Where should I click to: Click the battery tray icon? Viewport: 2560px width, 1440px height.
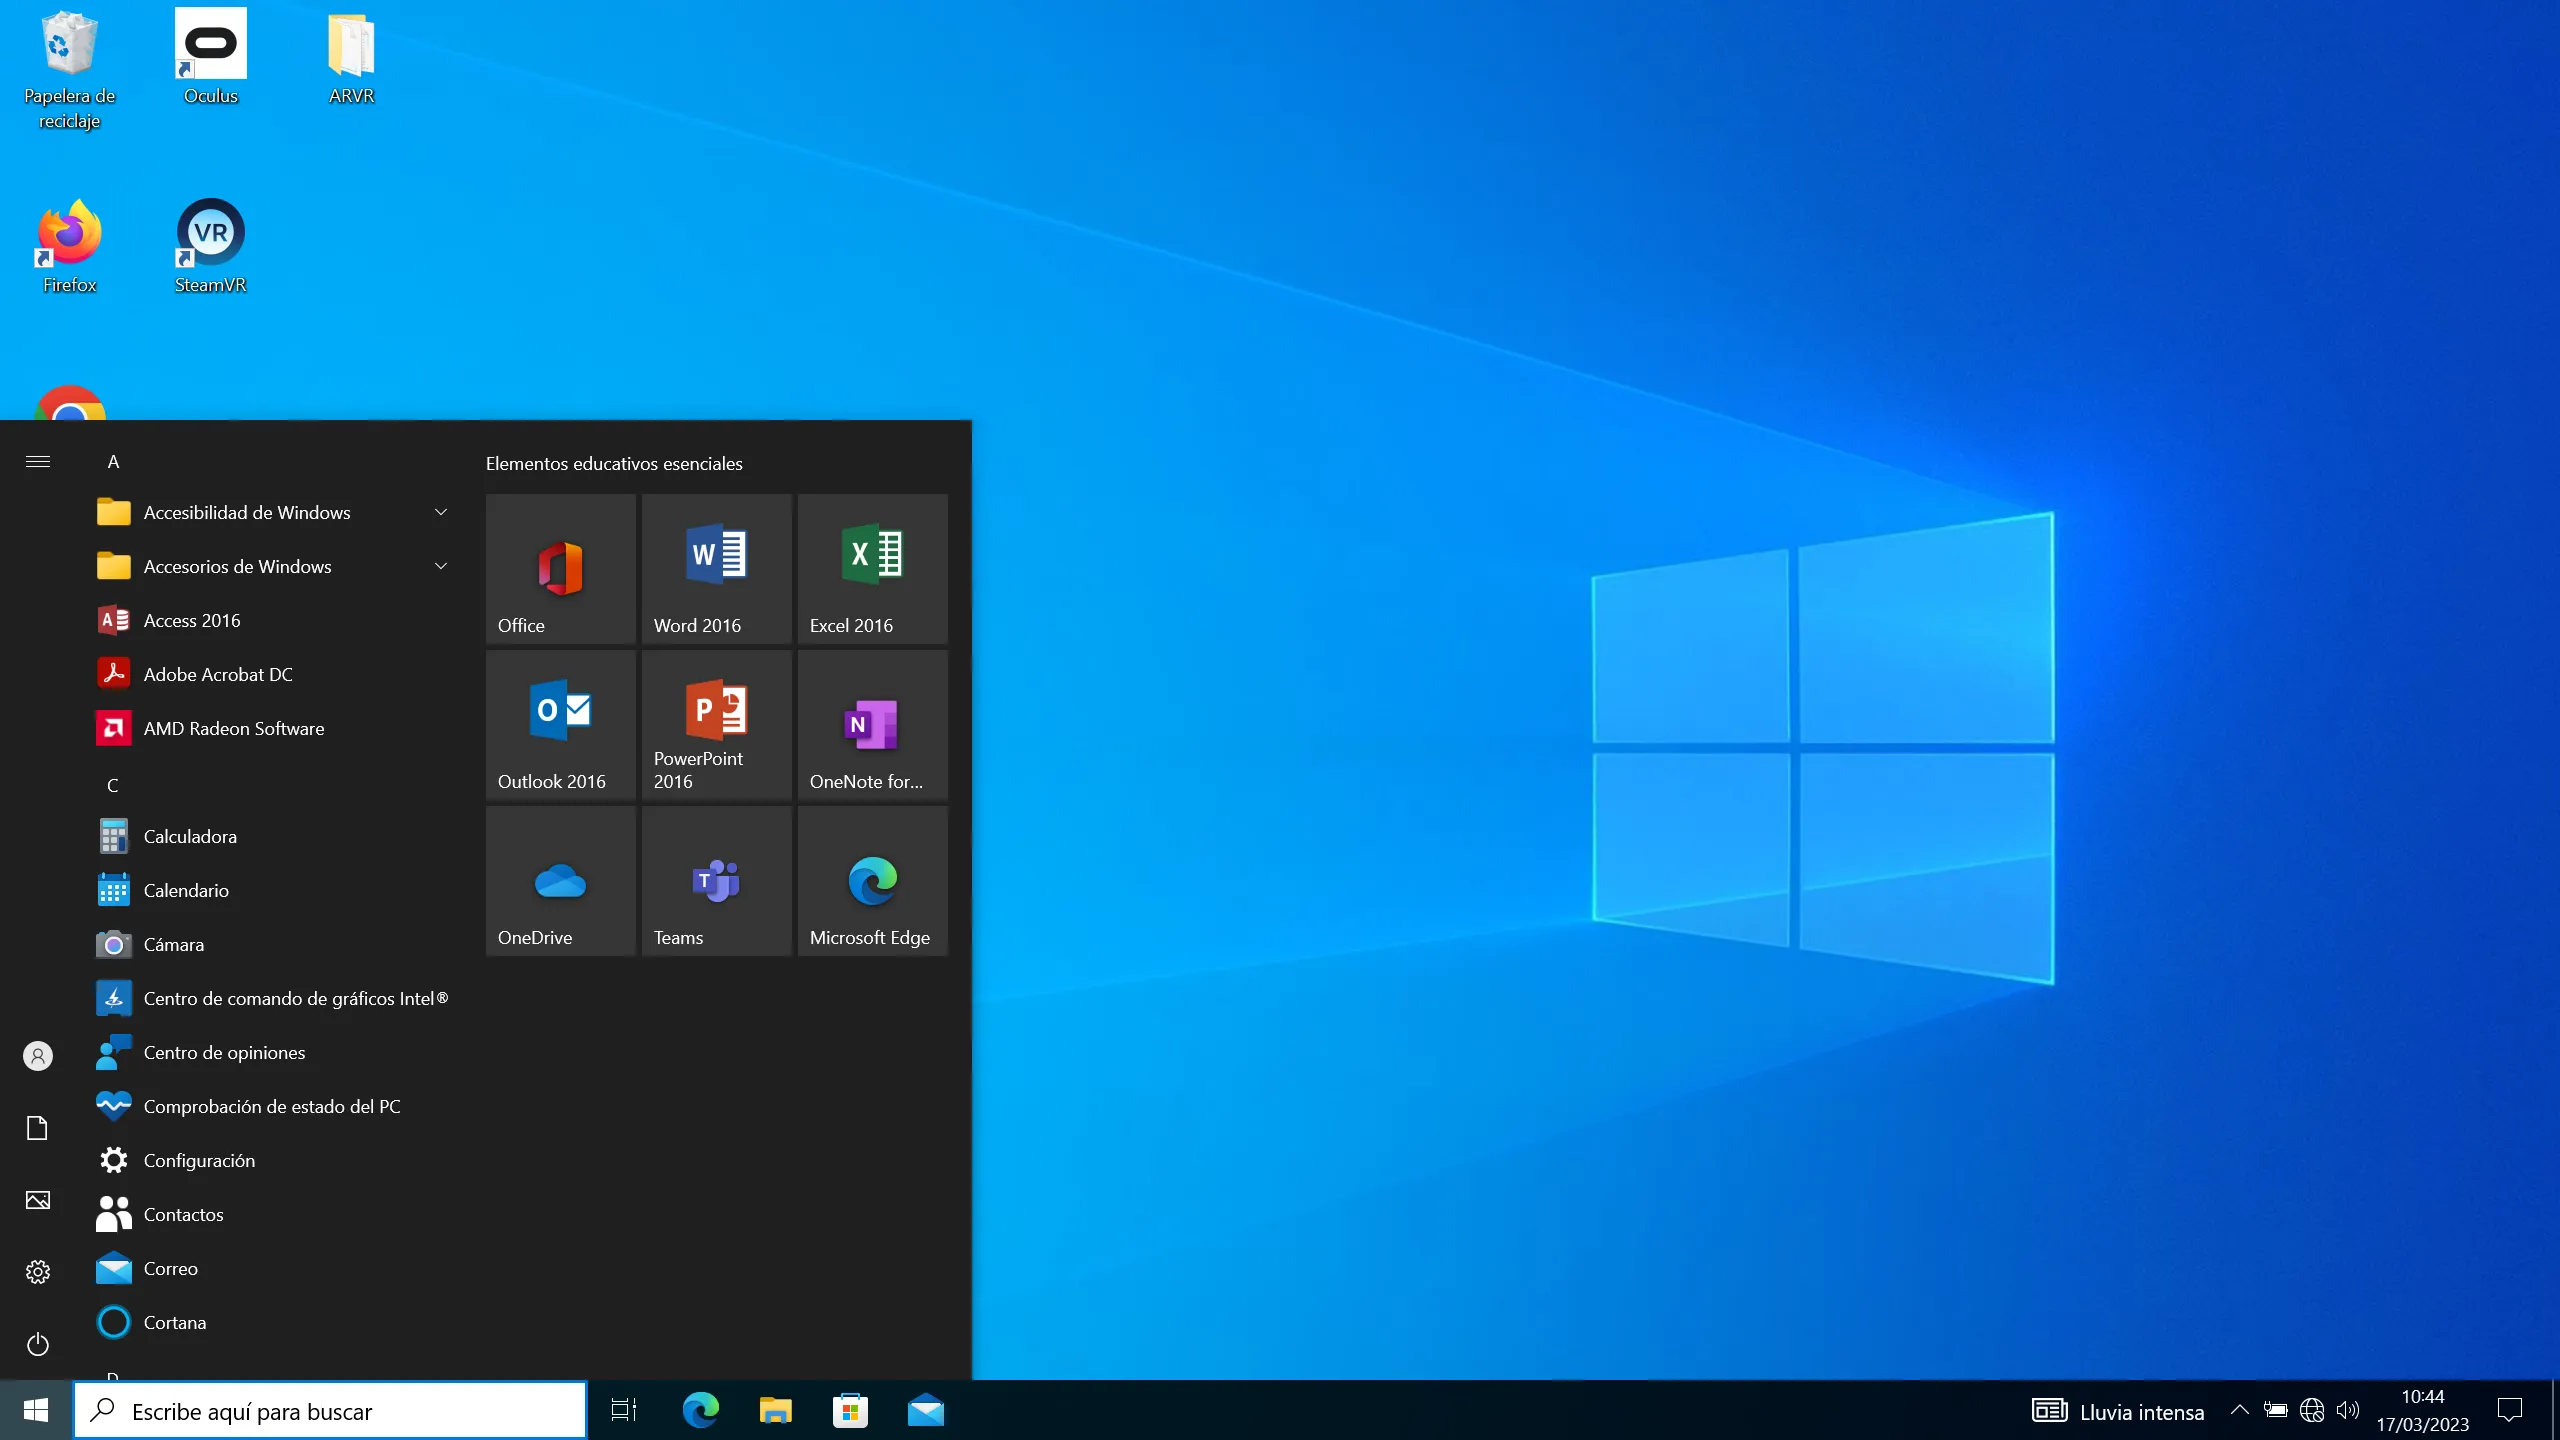[2276, 1411]
